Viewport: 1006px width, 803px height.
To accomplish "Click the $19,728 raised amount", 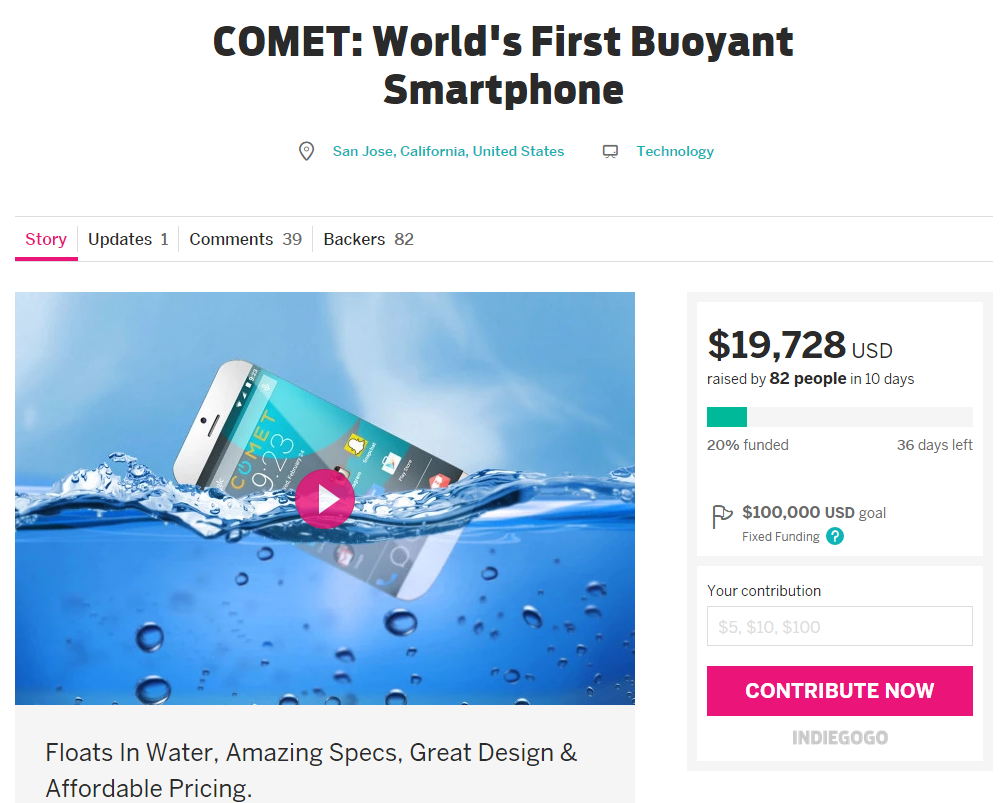I will pos(777,345).
